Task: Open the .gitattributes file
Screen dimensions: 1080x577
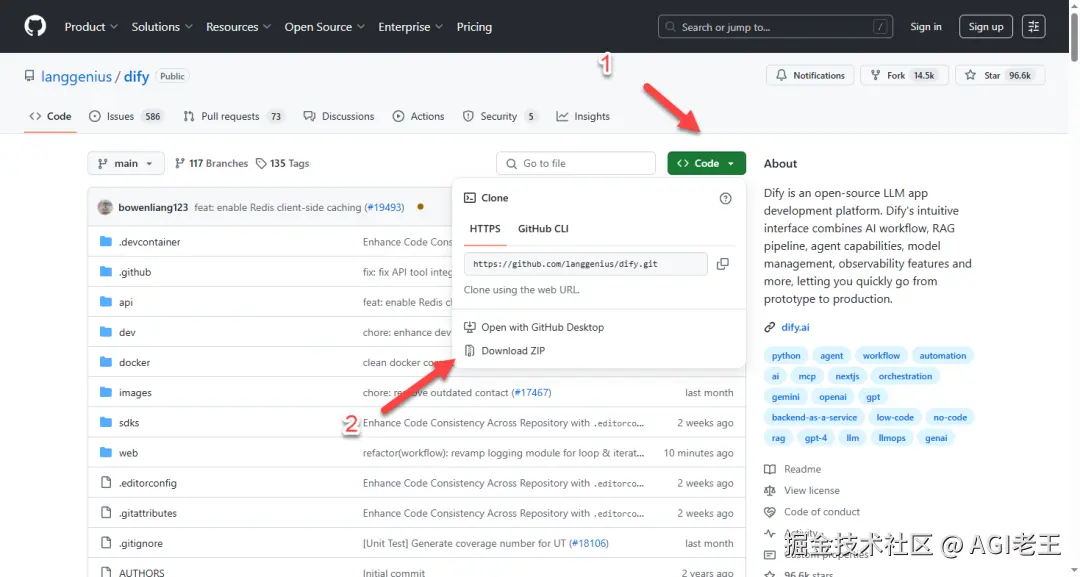Action: pos(147,514)
